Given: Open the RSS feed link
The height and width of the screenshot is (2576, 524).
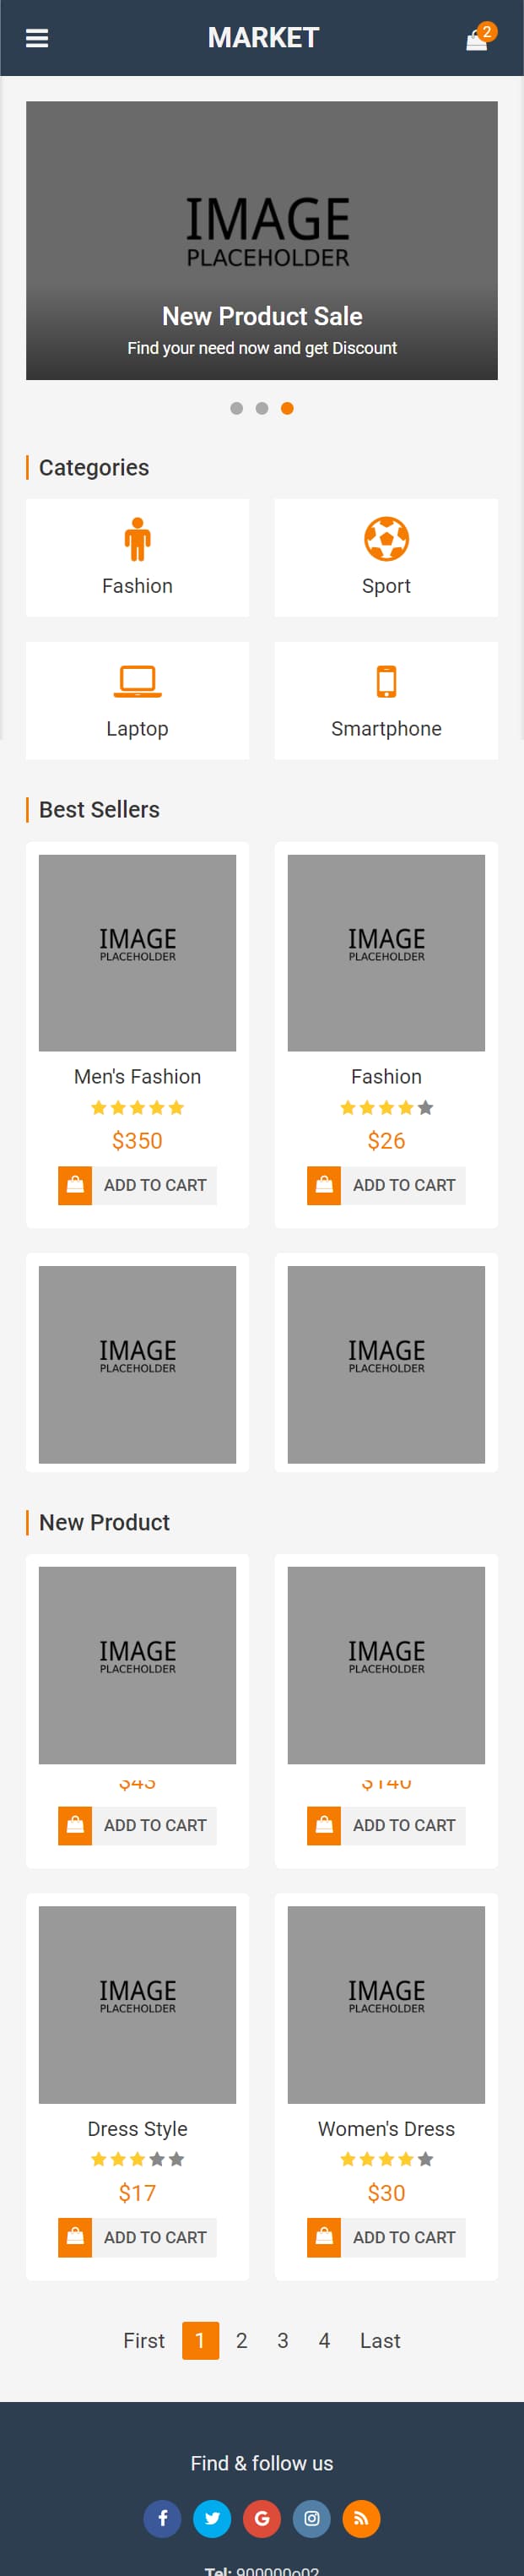Looking at the screenshot, I should pyautogui.click(x=361, y=2518).
